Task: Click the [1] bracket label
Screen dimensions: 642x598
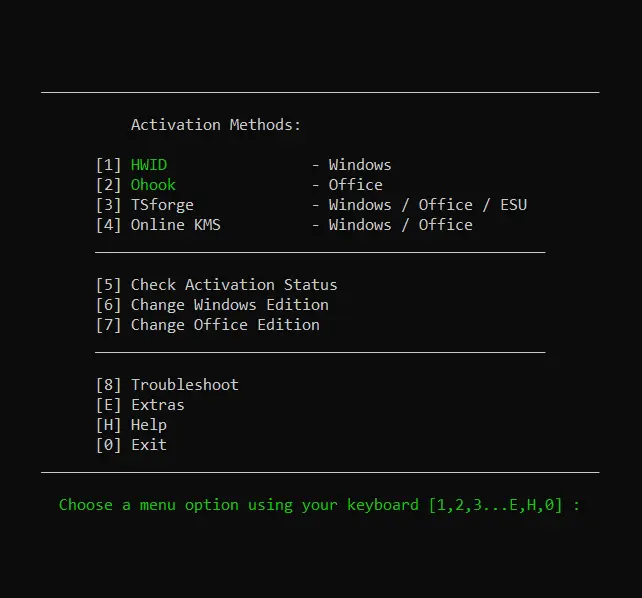Action: coord(109,165)
